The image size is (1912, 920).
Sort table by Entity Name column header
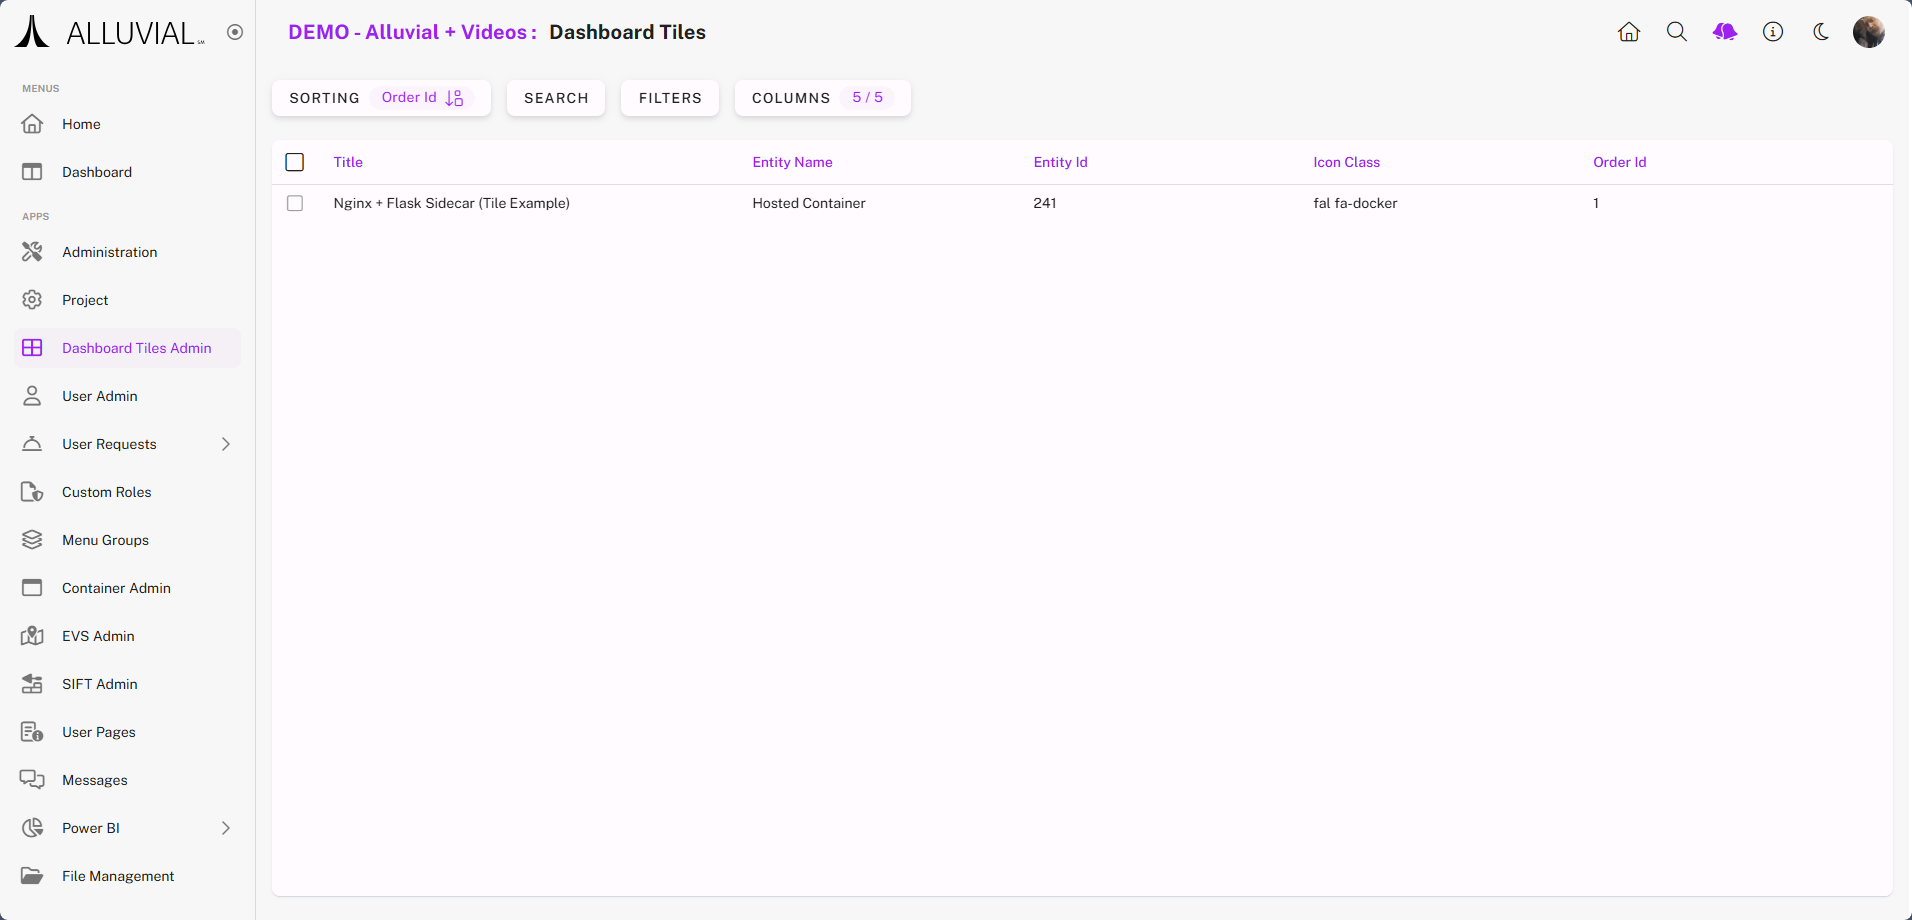[792, 162]
